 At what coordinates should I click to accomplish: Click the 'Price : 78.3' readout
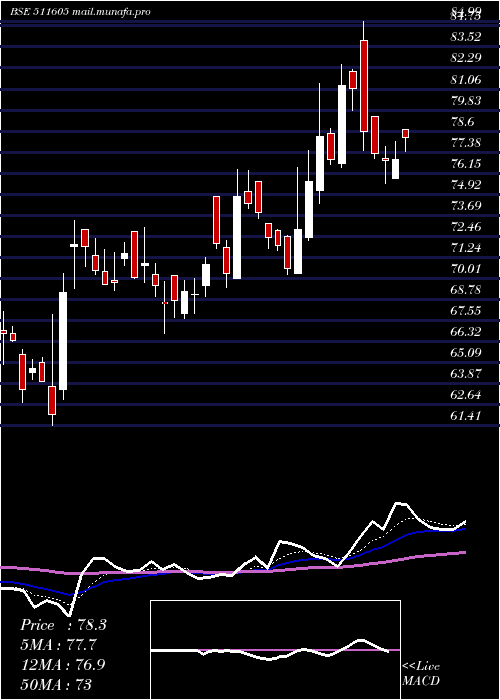coord(63,625)
